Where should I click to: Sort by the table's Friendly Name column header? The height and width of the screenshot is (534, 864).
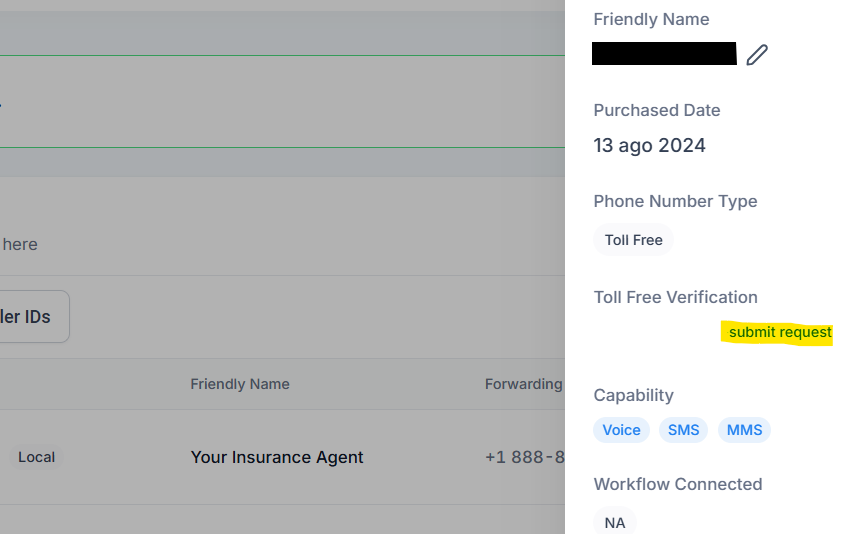[240, 384]
